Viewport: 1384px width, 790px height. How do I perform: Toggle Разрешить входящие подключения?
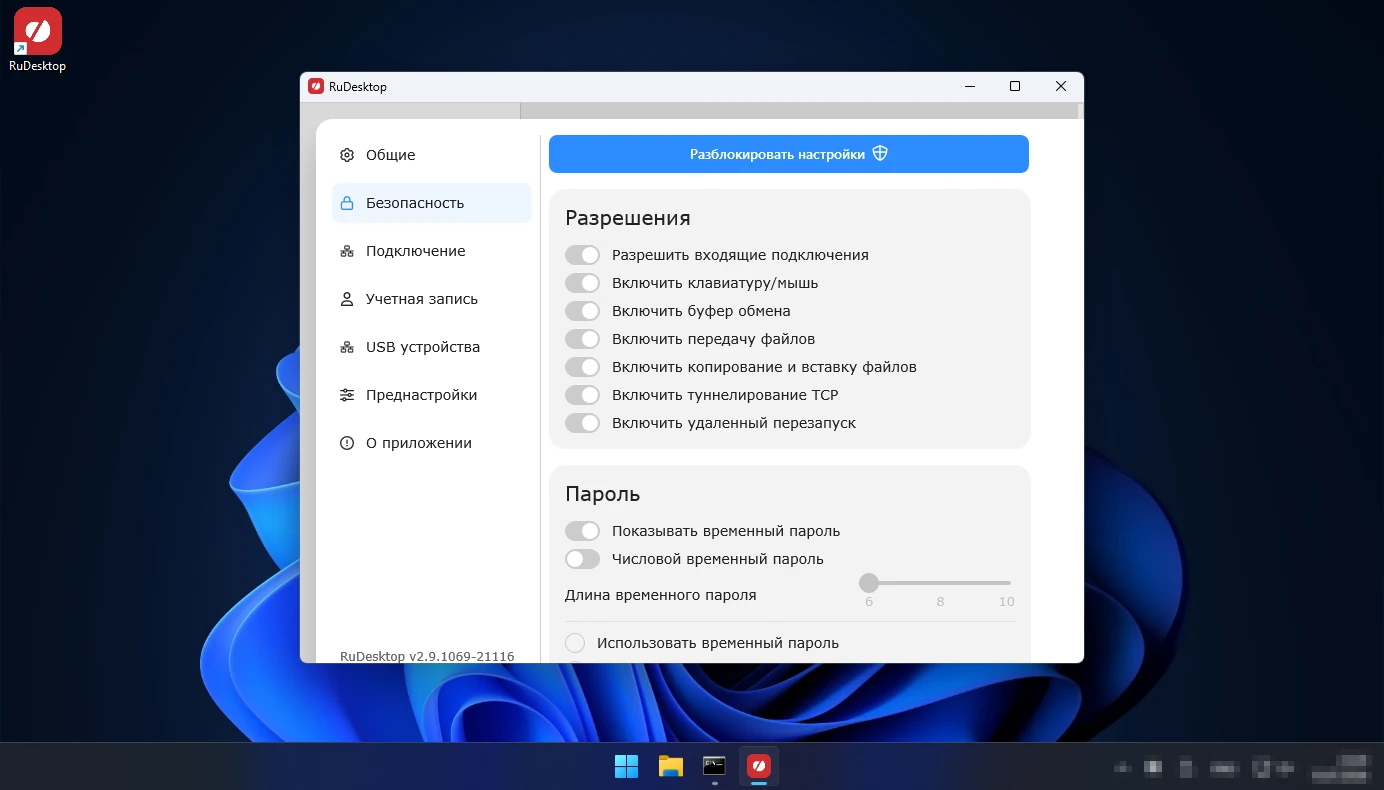pyautogui.click(x=582, y=255)
